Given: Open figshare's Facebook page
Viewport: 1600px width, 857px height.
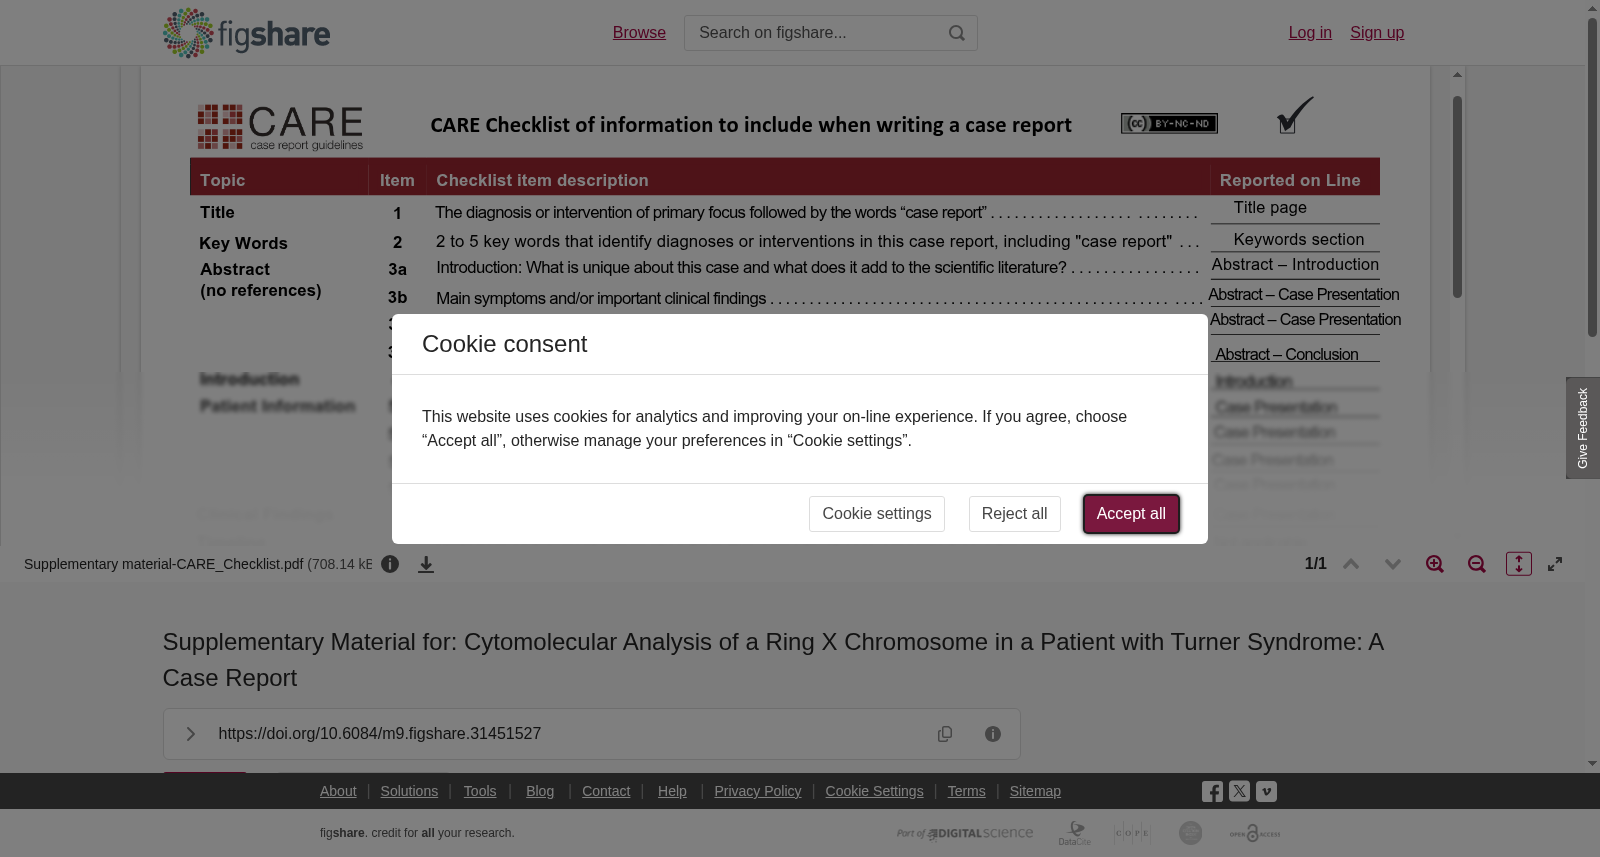Looking at the screenshot, I should tap(1212, 792).
